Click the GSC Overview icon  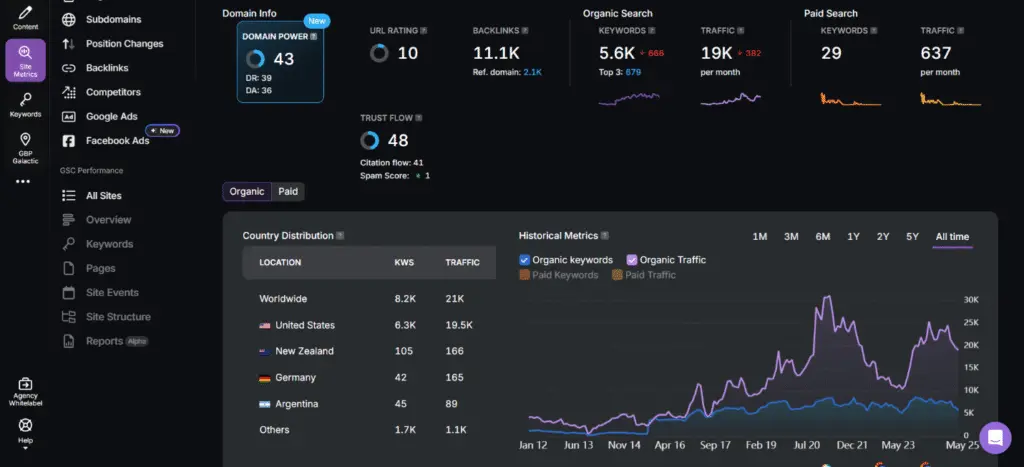tap(69, 219)
